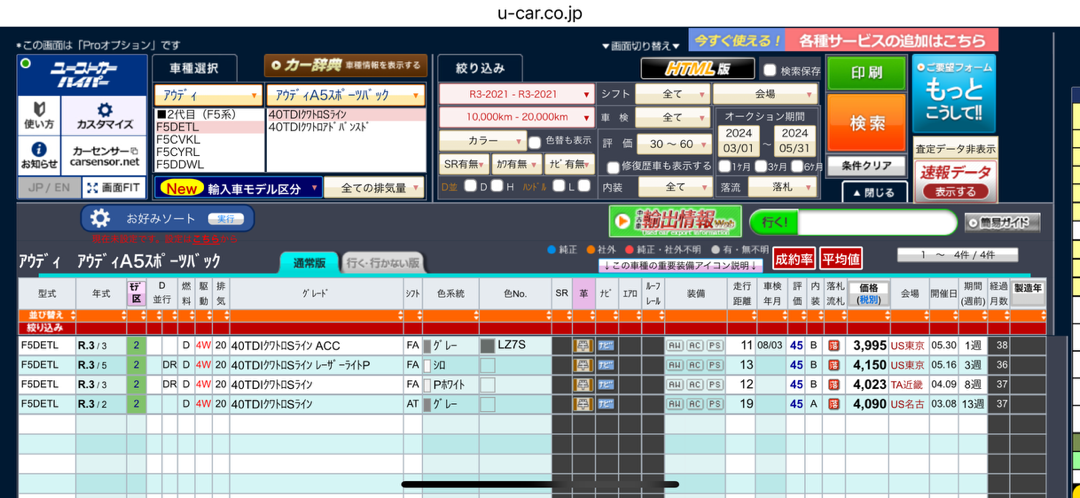Click the 条件クリア button

coord(866,166)
